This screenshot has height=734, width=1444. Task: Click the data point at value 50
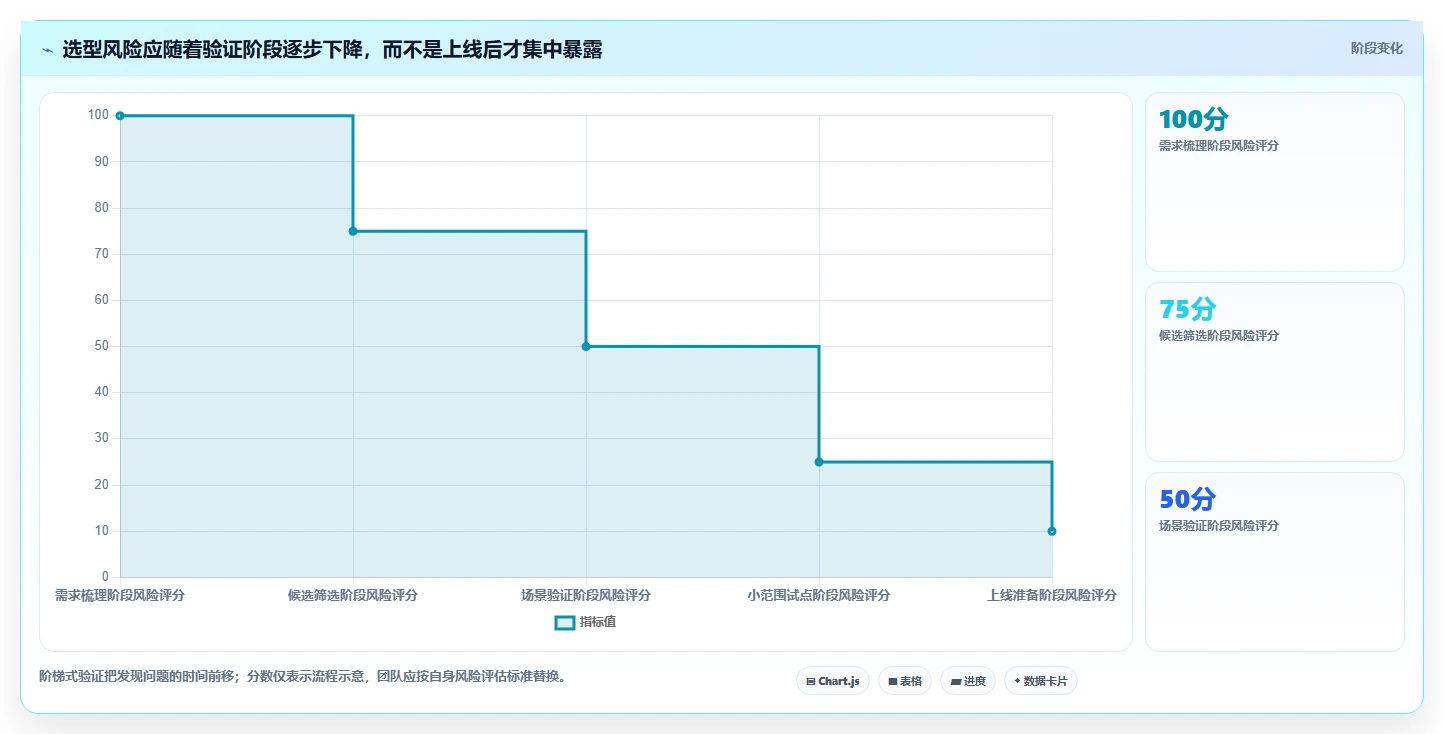point(586,346)
